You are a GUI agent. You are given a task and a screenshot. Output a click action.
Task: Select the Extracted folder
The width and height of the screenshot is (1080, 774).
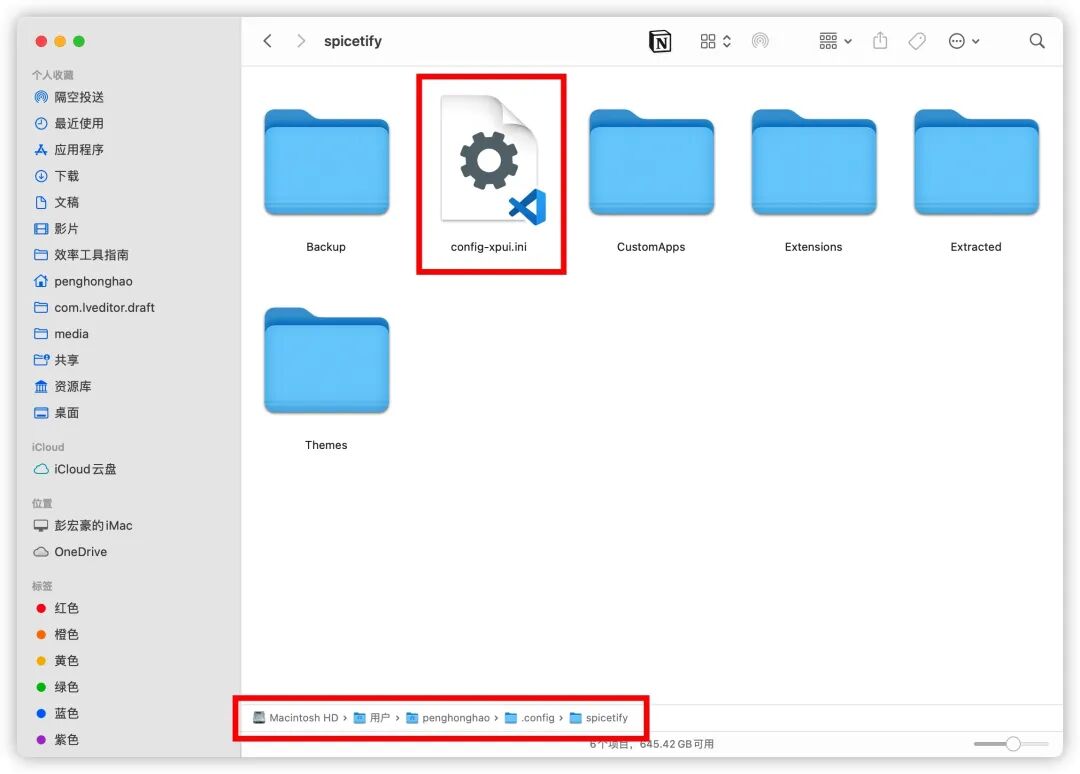tap(976, 180)
